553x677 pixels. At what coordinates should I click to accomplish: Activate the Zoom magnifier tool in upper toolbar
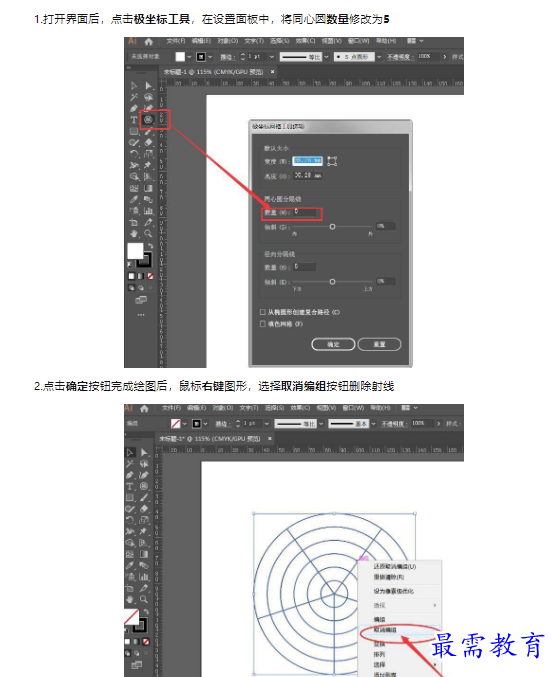pos(148,234)
